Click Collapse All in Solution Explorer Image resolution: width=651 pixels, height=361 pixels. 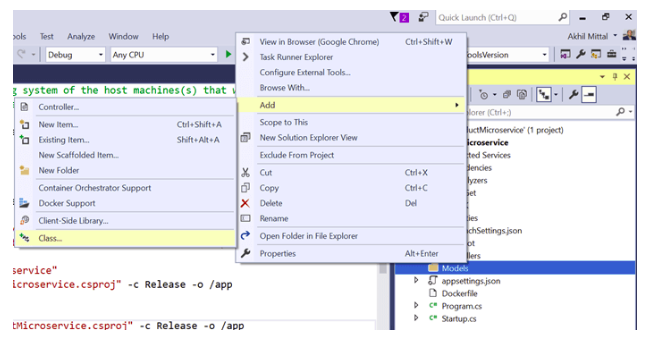(x=507, y=95)
